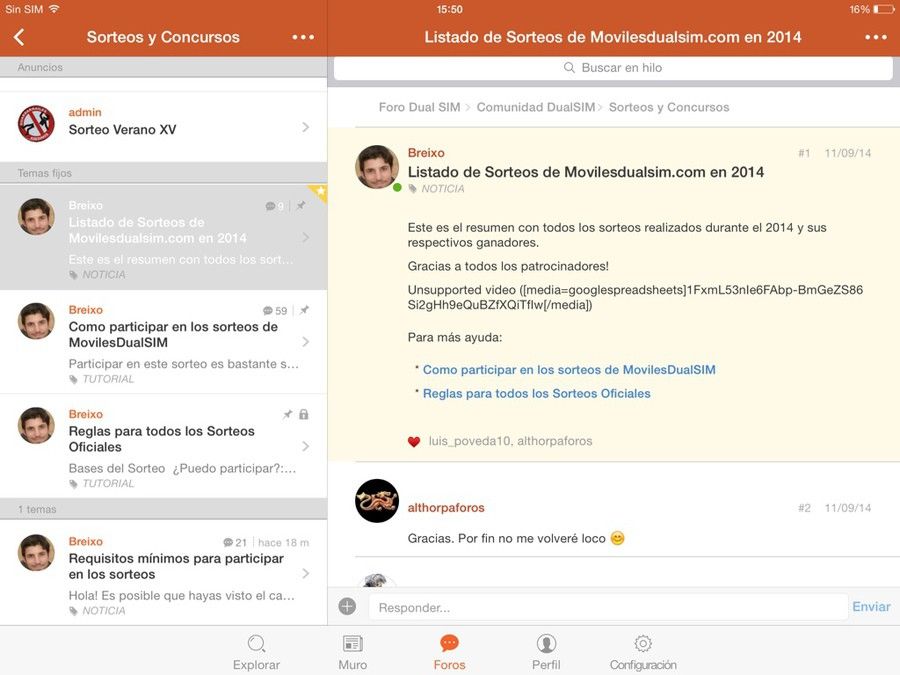Click post number #1
This screenshot has width=900, height=675.
click(804, 153)
